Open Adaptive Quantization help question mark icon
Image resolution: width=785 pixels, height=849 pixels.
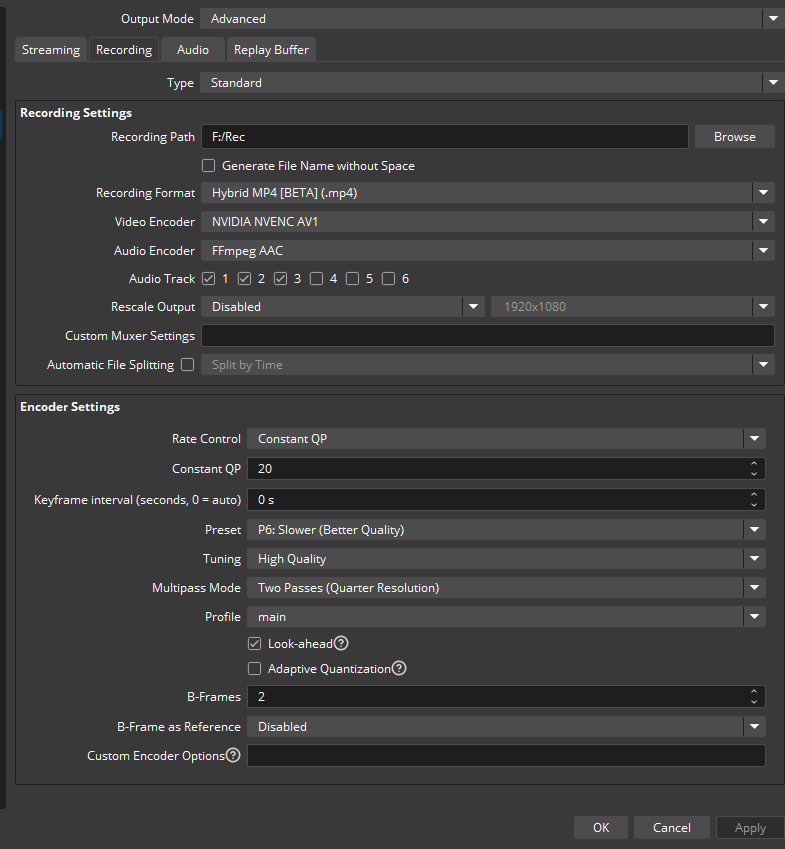pos(399,668)
